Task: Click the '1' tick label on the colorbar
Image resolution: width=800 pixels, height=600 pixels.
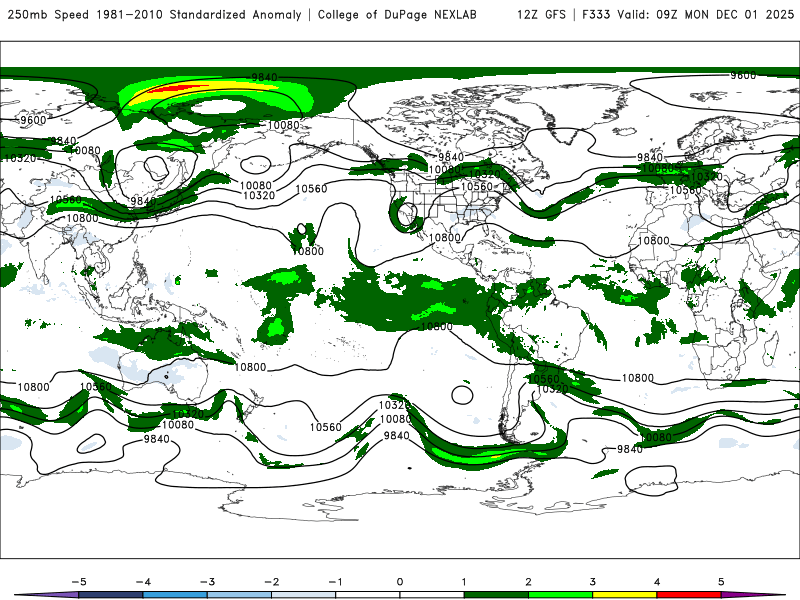Action: [x=464, y=582]
